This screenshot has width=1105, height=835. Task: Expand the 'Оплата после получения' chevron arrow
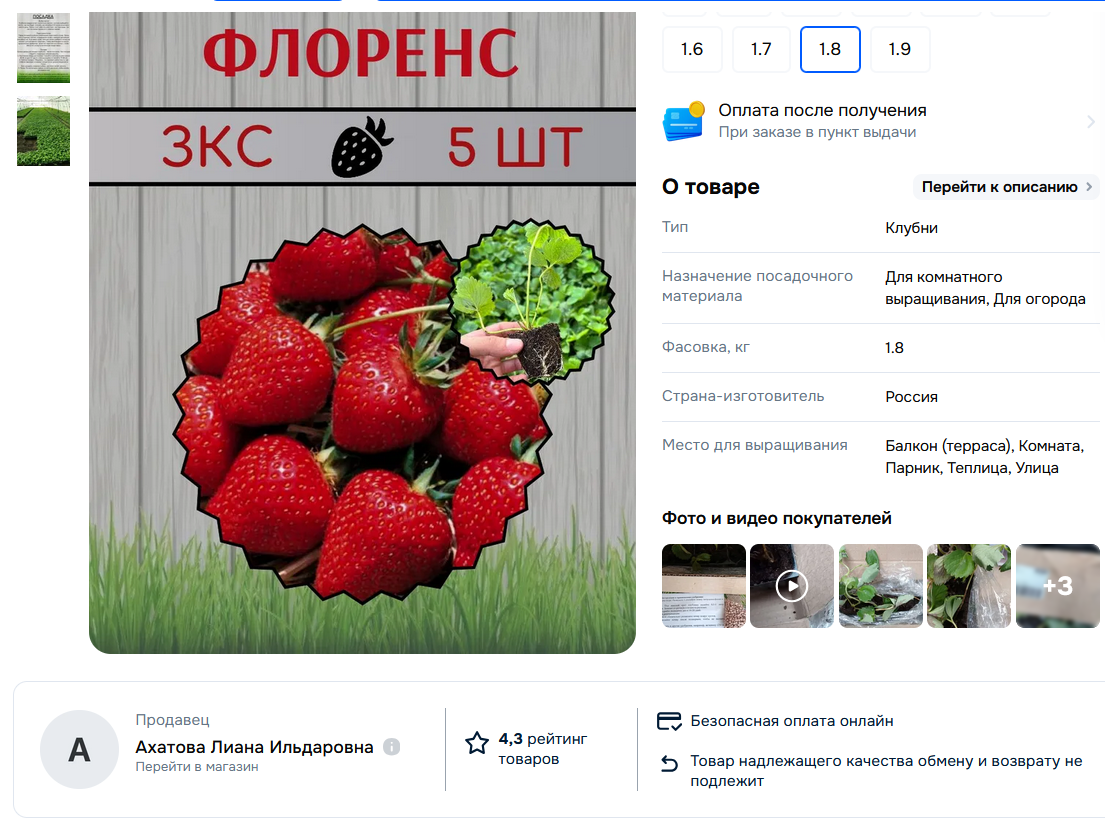1091,122
